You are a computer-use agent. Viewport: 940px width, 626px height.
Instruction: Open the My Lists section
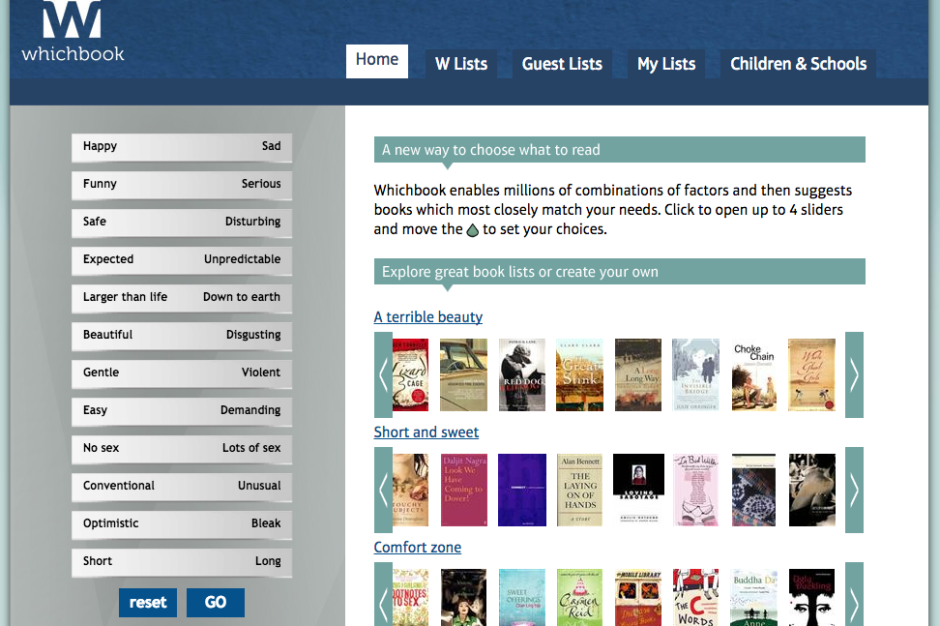point(666,63)
